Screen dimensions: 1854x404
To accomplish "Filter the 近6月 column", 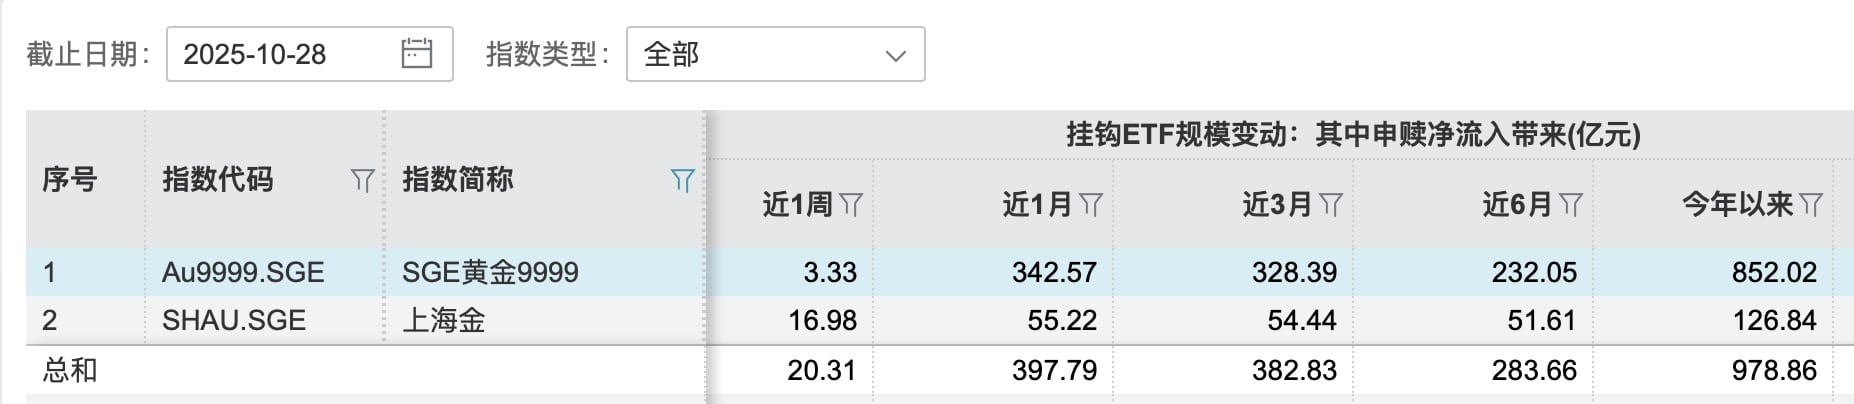I will pyautogui.click(x=1571, y=205).
